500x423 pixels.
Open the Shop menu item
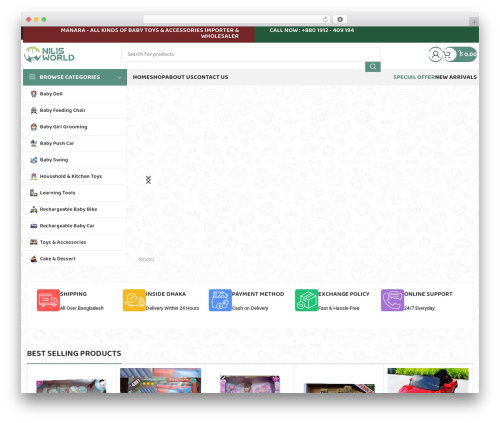[157, 77]
